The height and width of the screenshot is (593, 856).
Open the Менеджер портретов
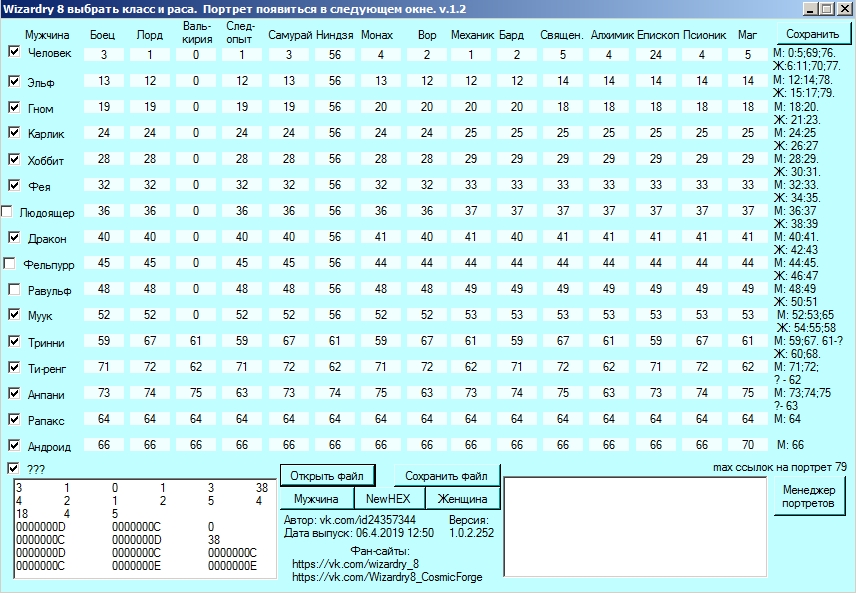click(x=808, y=497)
